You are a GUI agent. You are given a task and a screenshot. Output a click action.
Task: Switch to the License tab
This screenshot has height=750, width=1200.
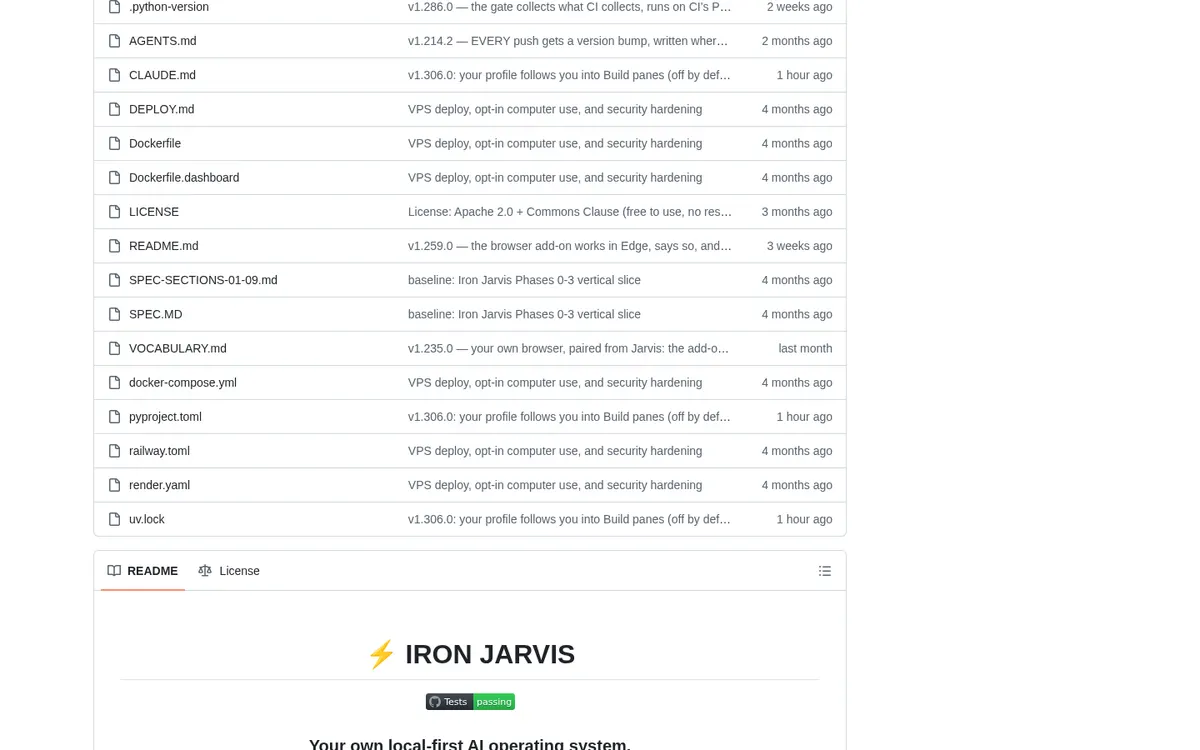click(x=229, y=571)
